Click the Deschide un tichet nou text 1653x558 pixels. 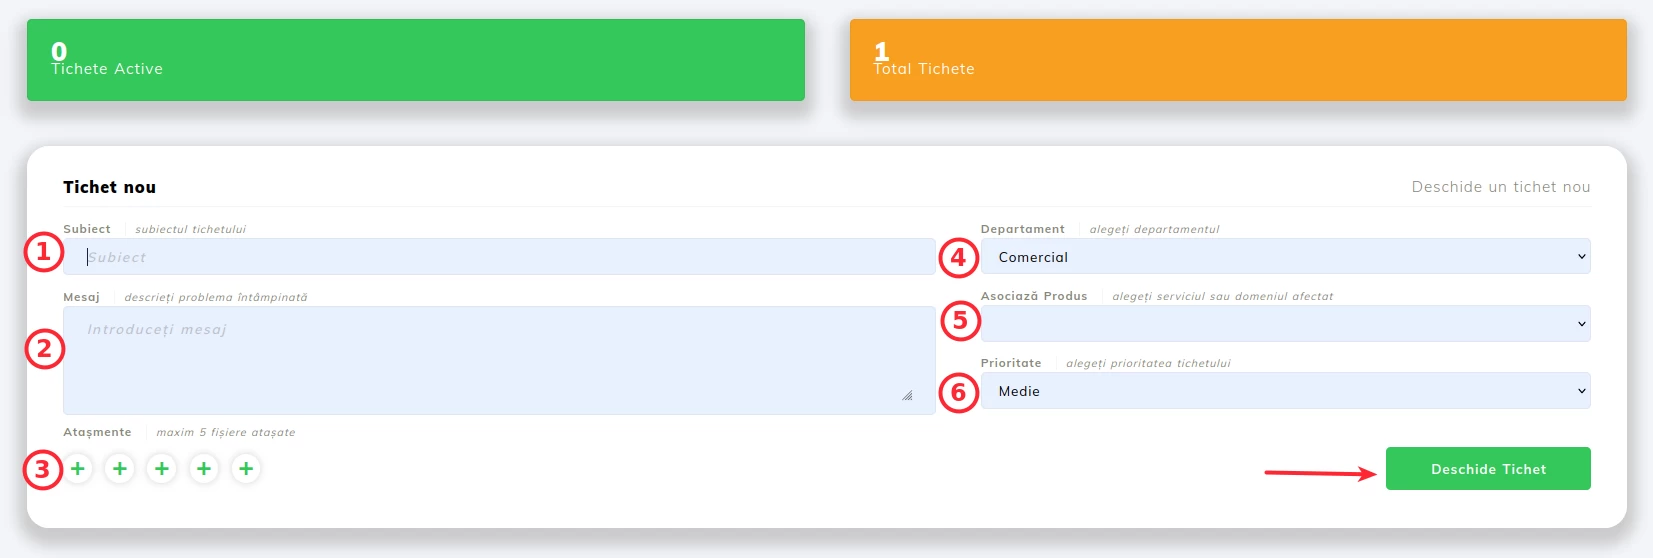(x=1500, y=187)
